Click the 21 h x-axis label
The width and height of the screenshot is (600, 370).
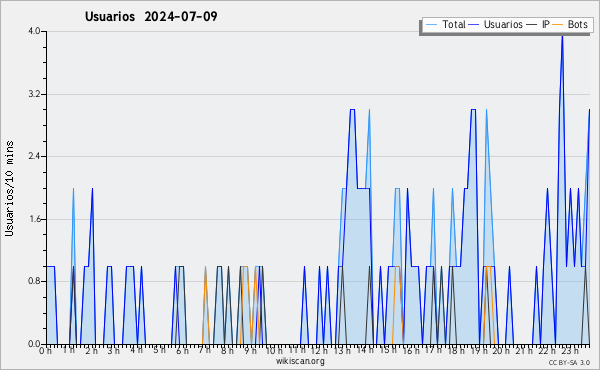[x=523, y=350]
